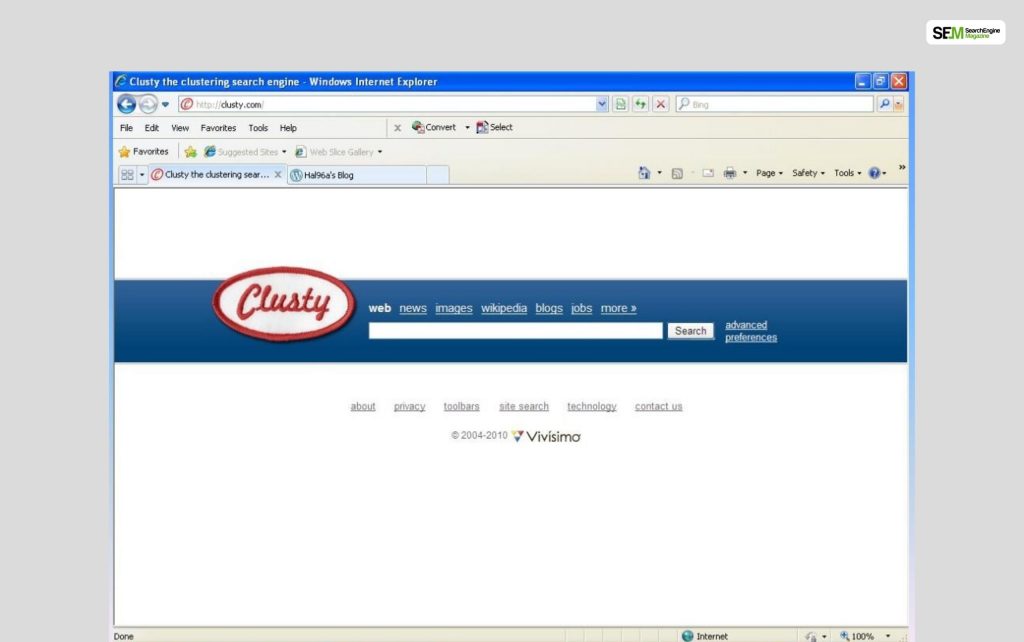Switch to the Hal96a's Blog tab

[x=357, y=175]
